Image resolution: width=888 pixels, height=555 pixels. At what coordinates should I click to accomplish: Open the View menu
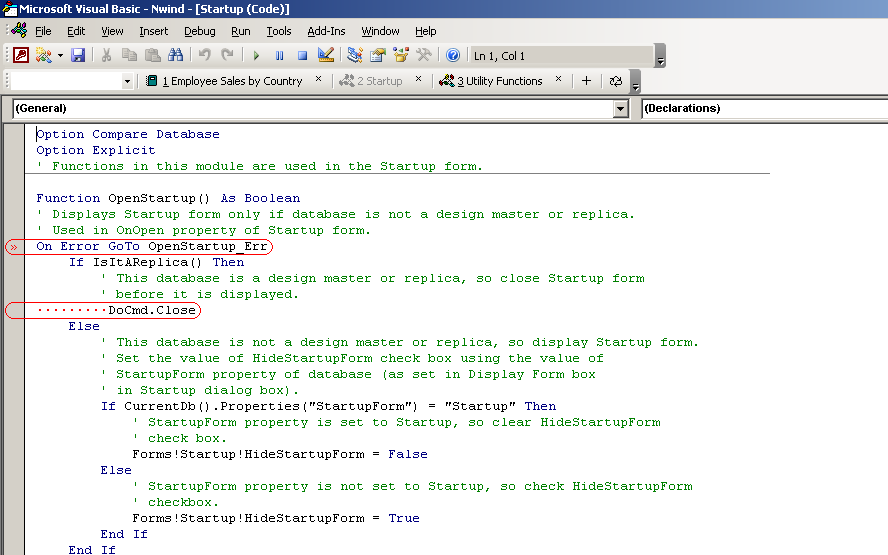pos(112,31)
